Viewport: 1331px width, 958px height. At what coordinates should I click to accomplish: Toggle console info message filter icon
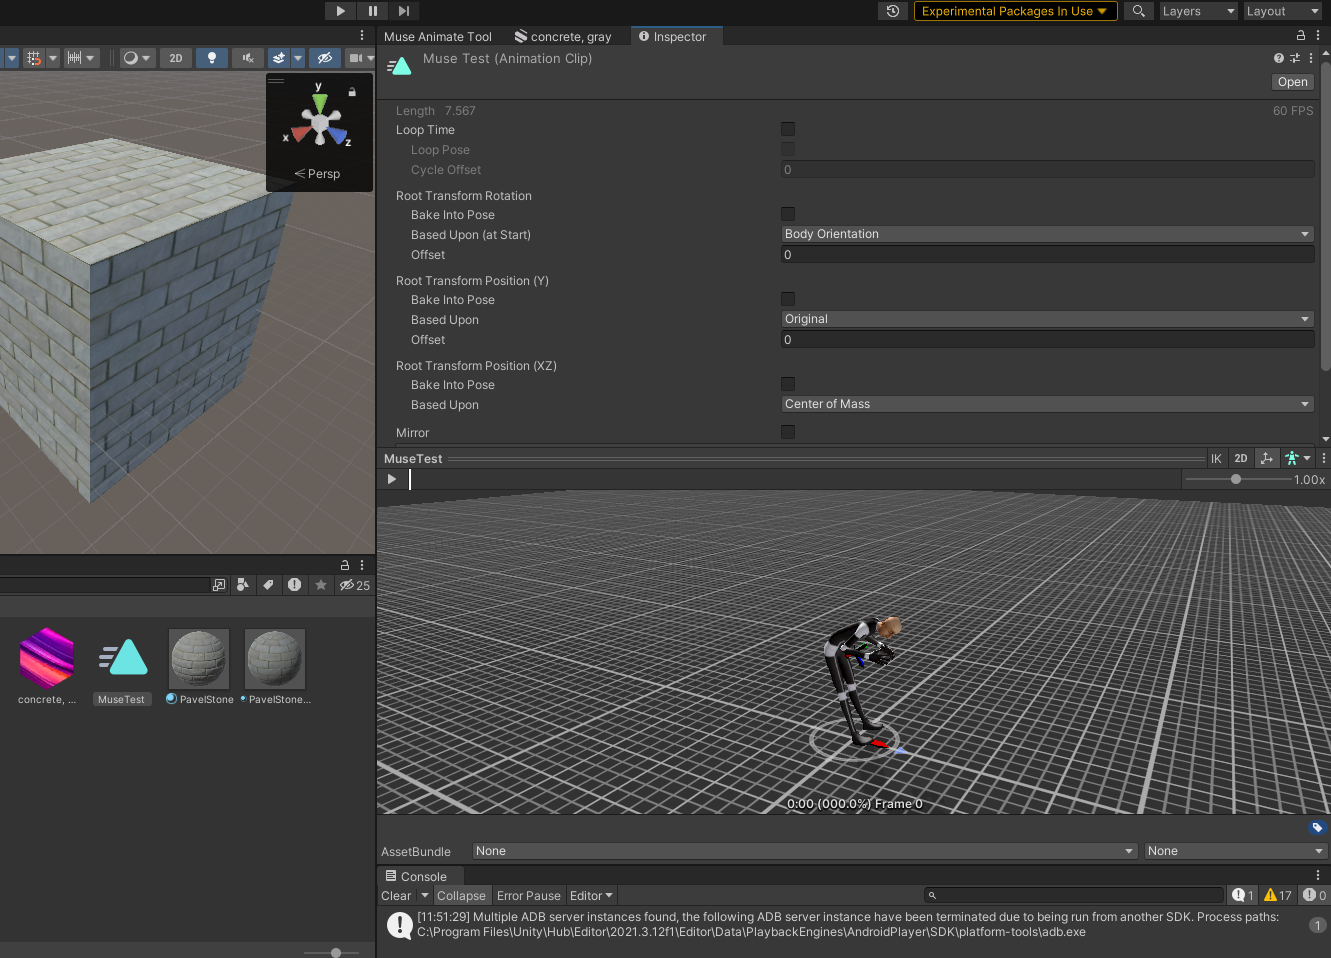click(x=1243, y=896)
